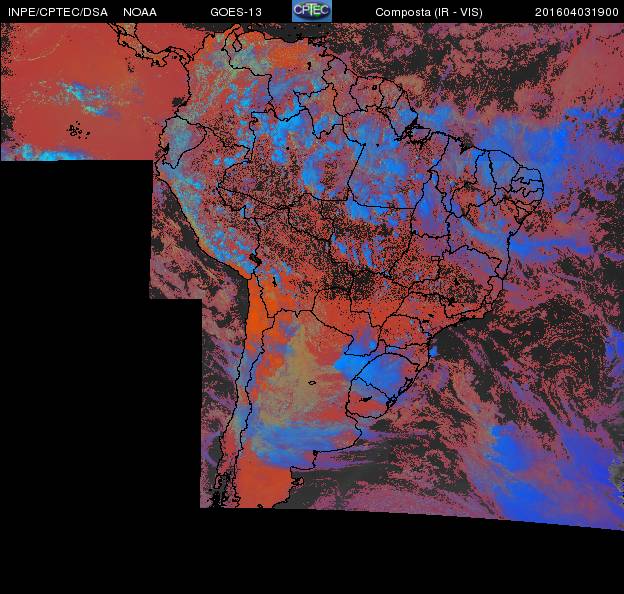Select the GOES-13 satellite label
Screen dimensions: 624x594
(x=238, y=12)
